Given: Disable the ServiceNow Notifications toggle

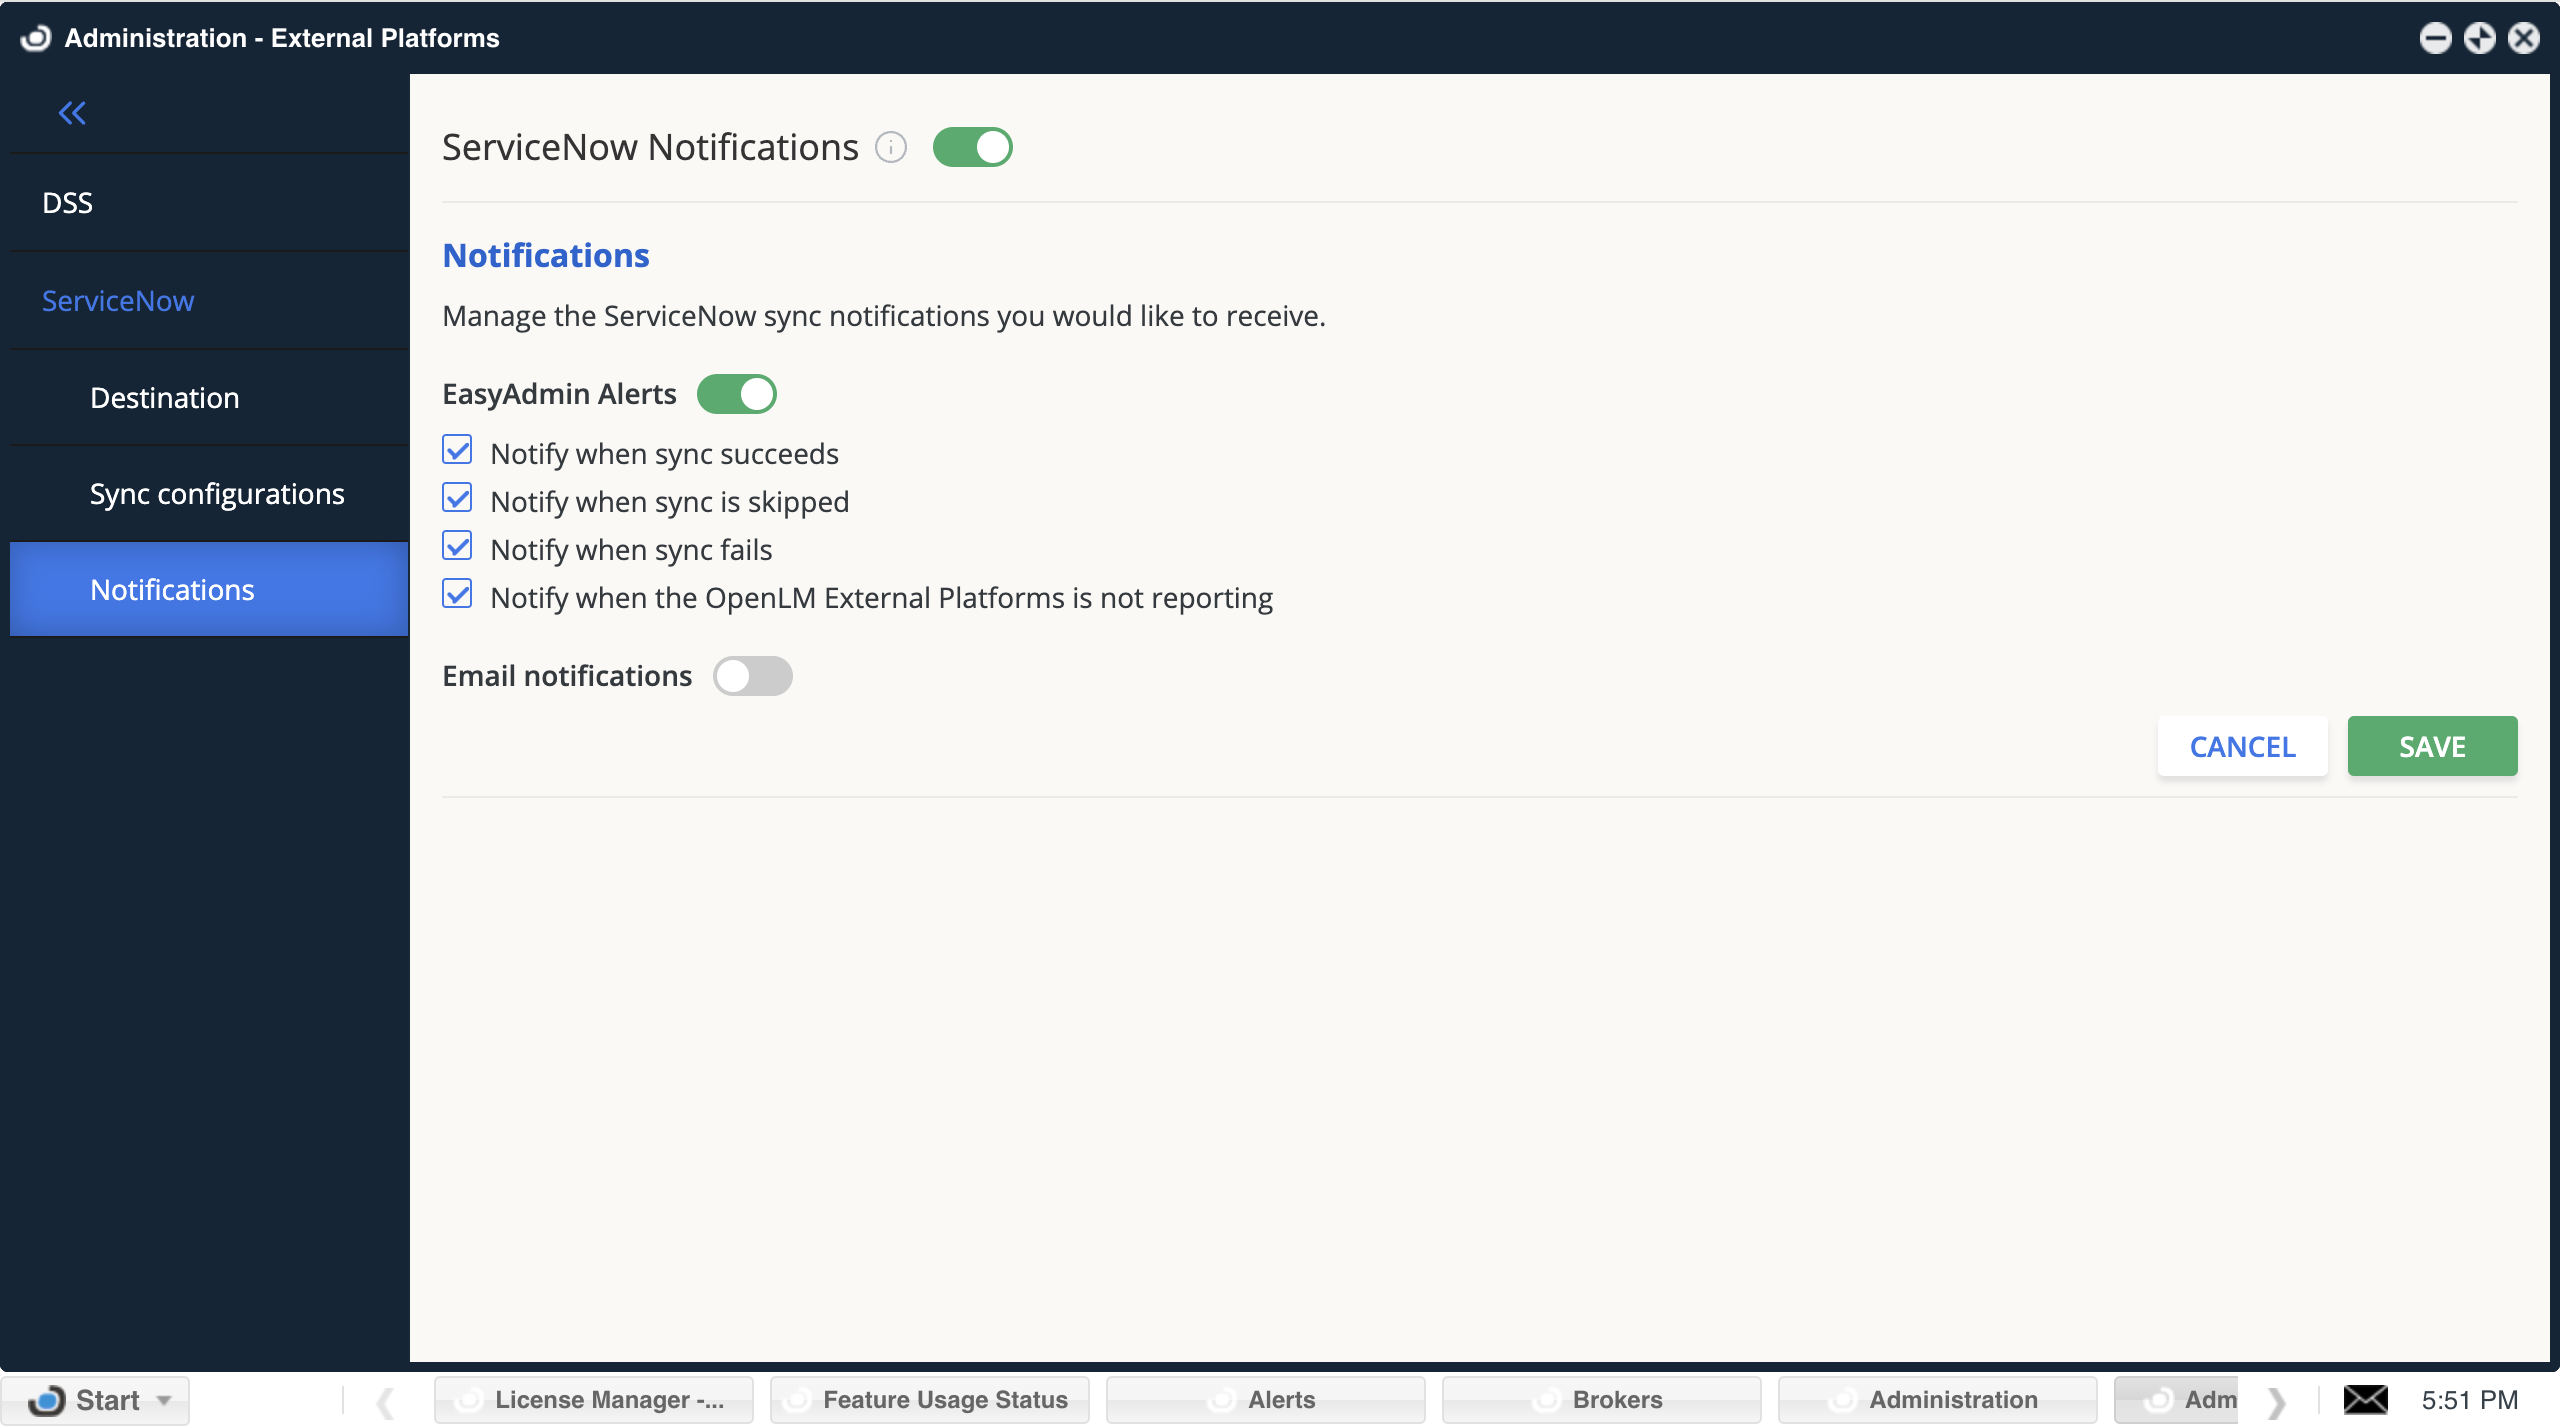Looking at the screenshot, I should (972, 147).
